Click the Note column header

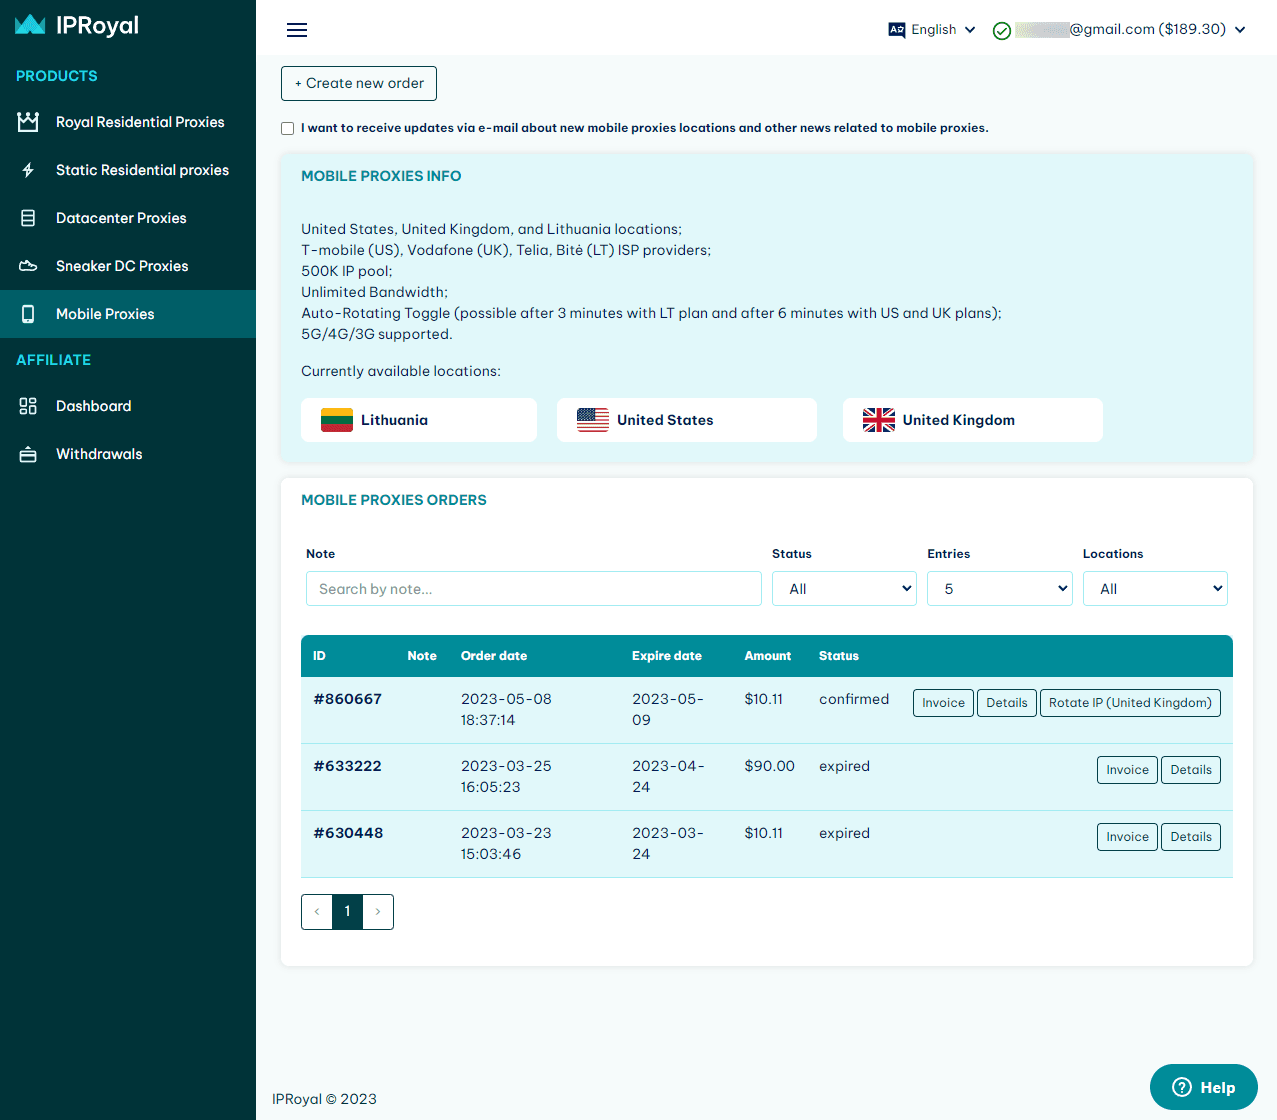(x=422, y=656)
